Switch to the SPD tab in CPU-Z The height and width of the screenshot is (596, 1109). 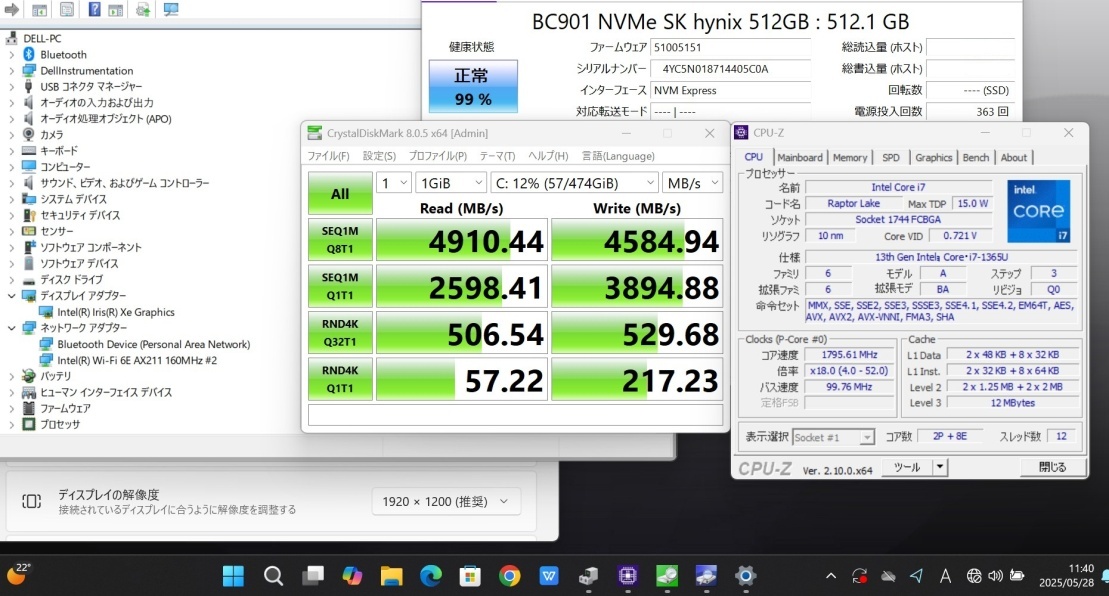(x=891, y=158)
